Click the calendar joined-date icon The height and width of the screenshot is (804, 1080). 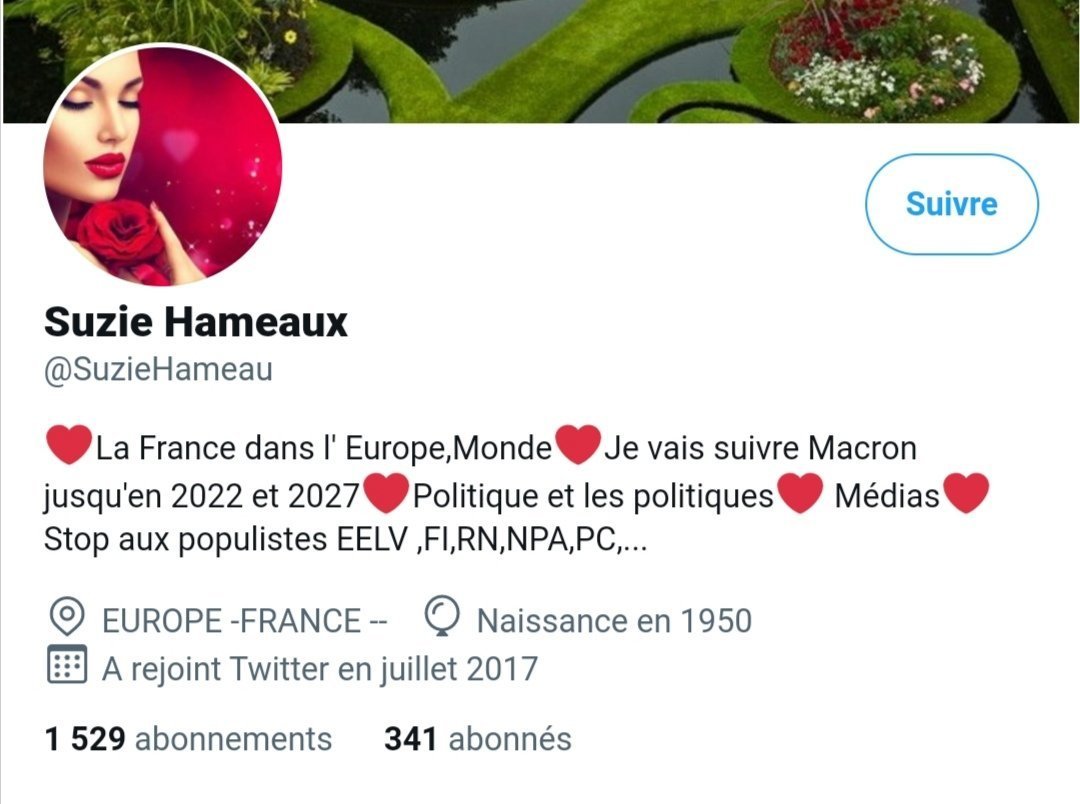pyautogui.click(x=67, y=664)
